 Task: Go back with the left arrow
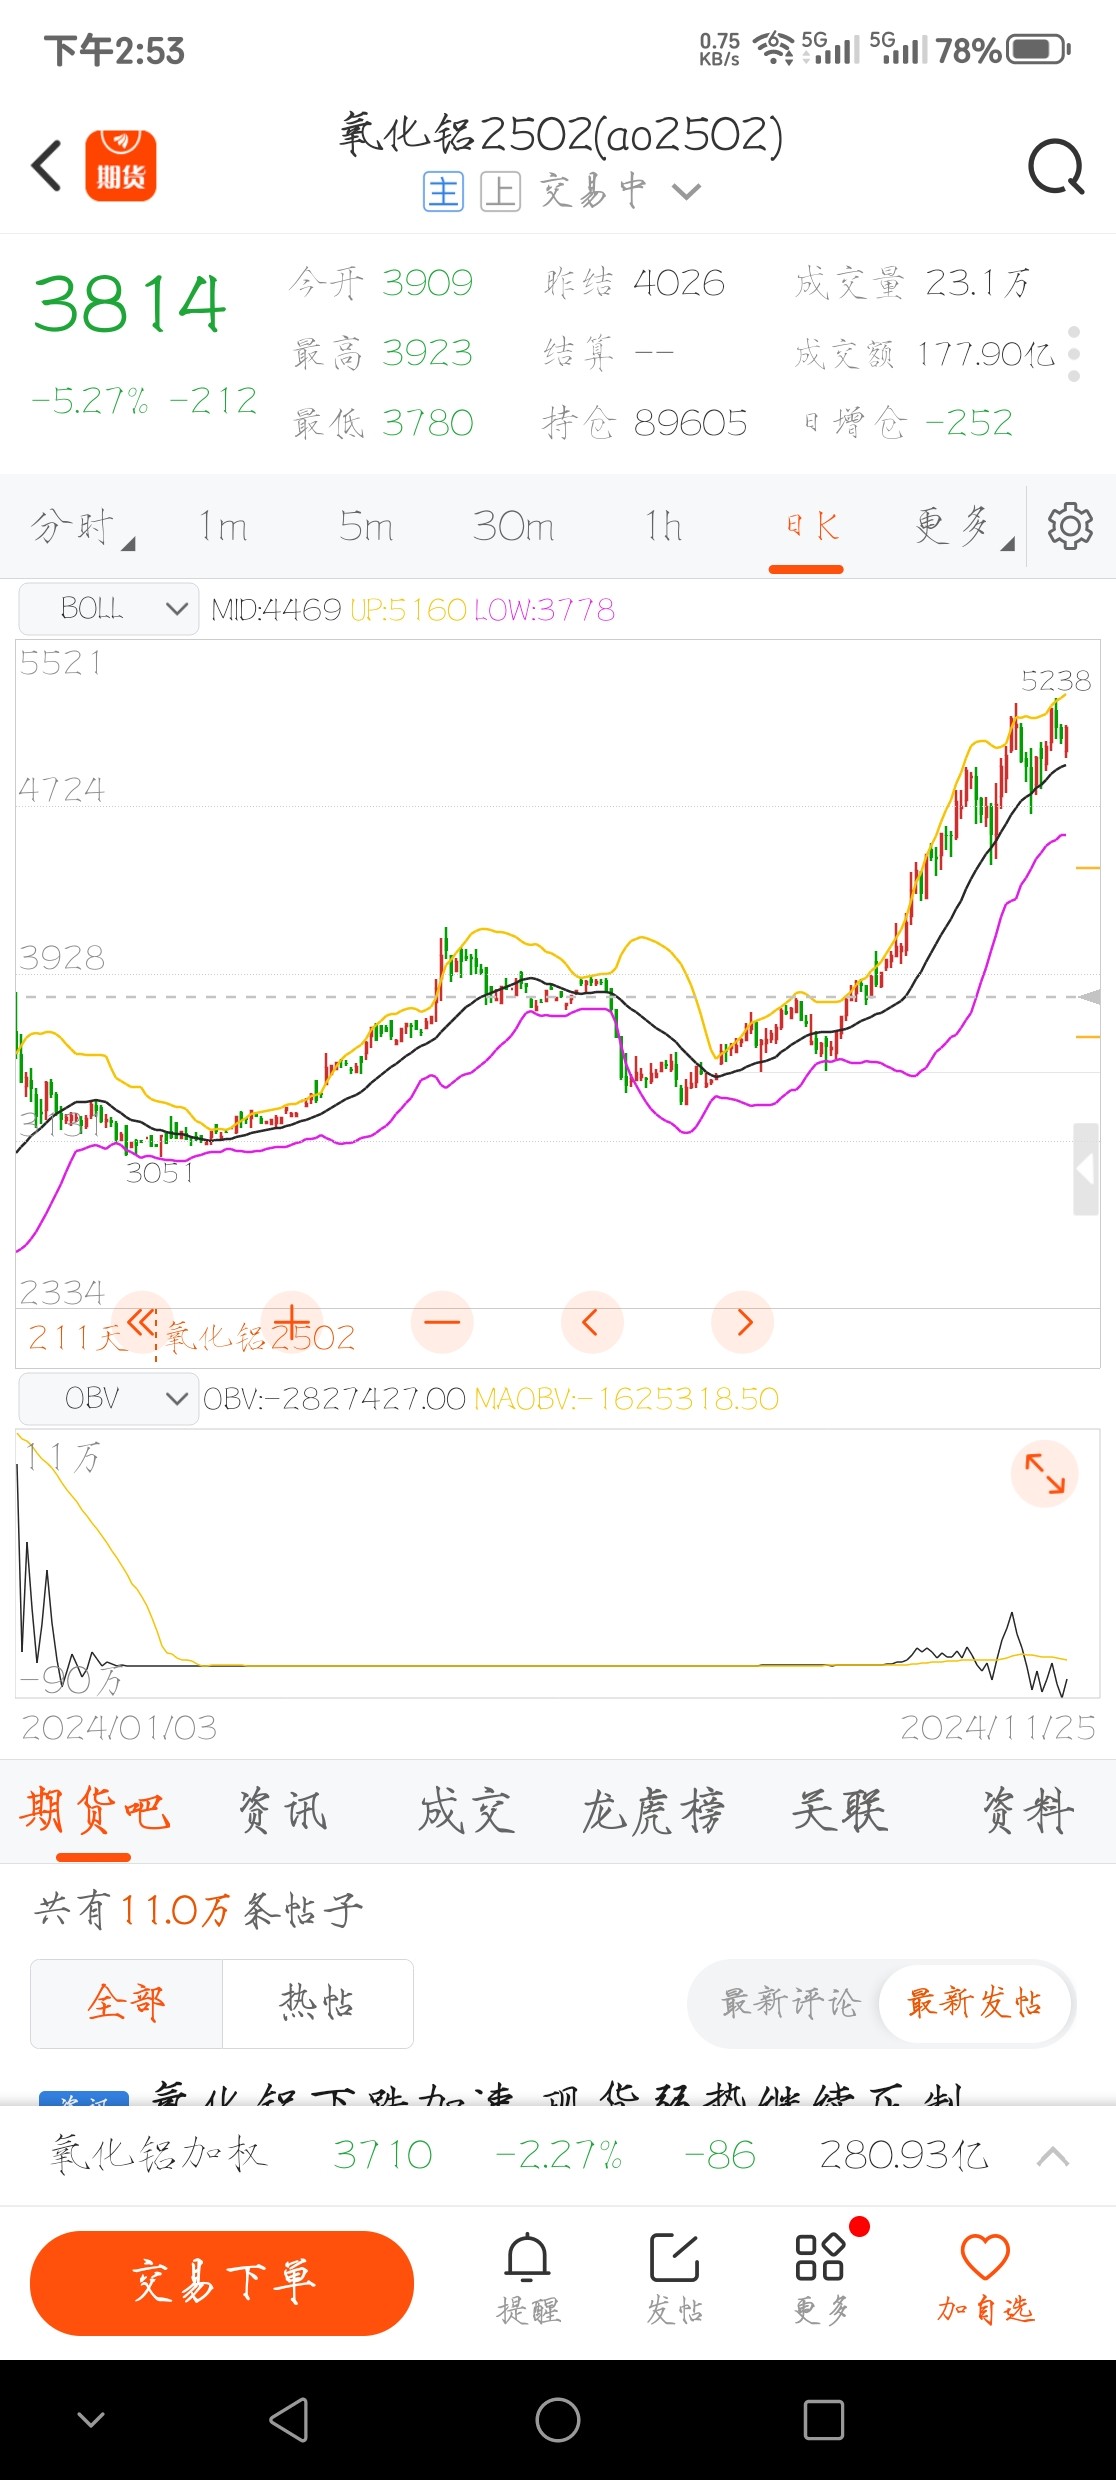(x=47, y=166)
